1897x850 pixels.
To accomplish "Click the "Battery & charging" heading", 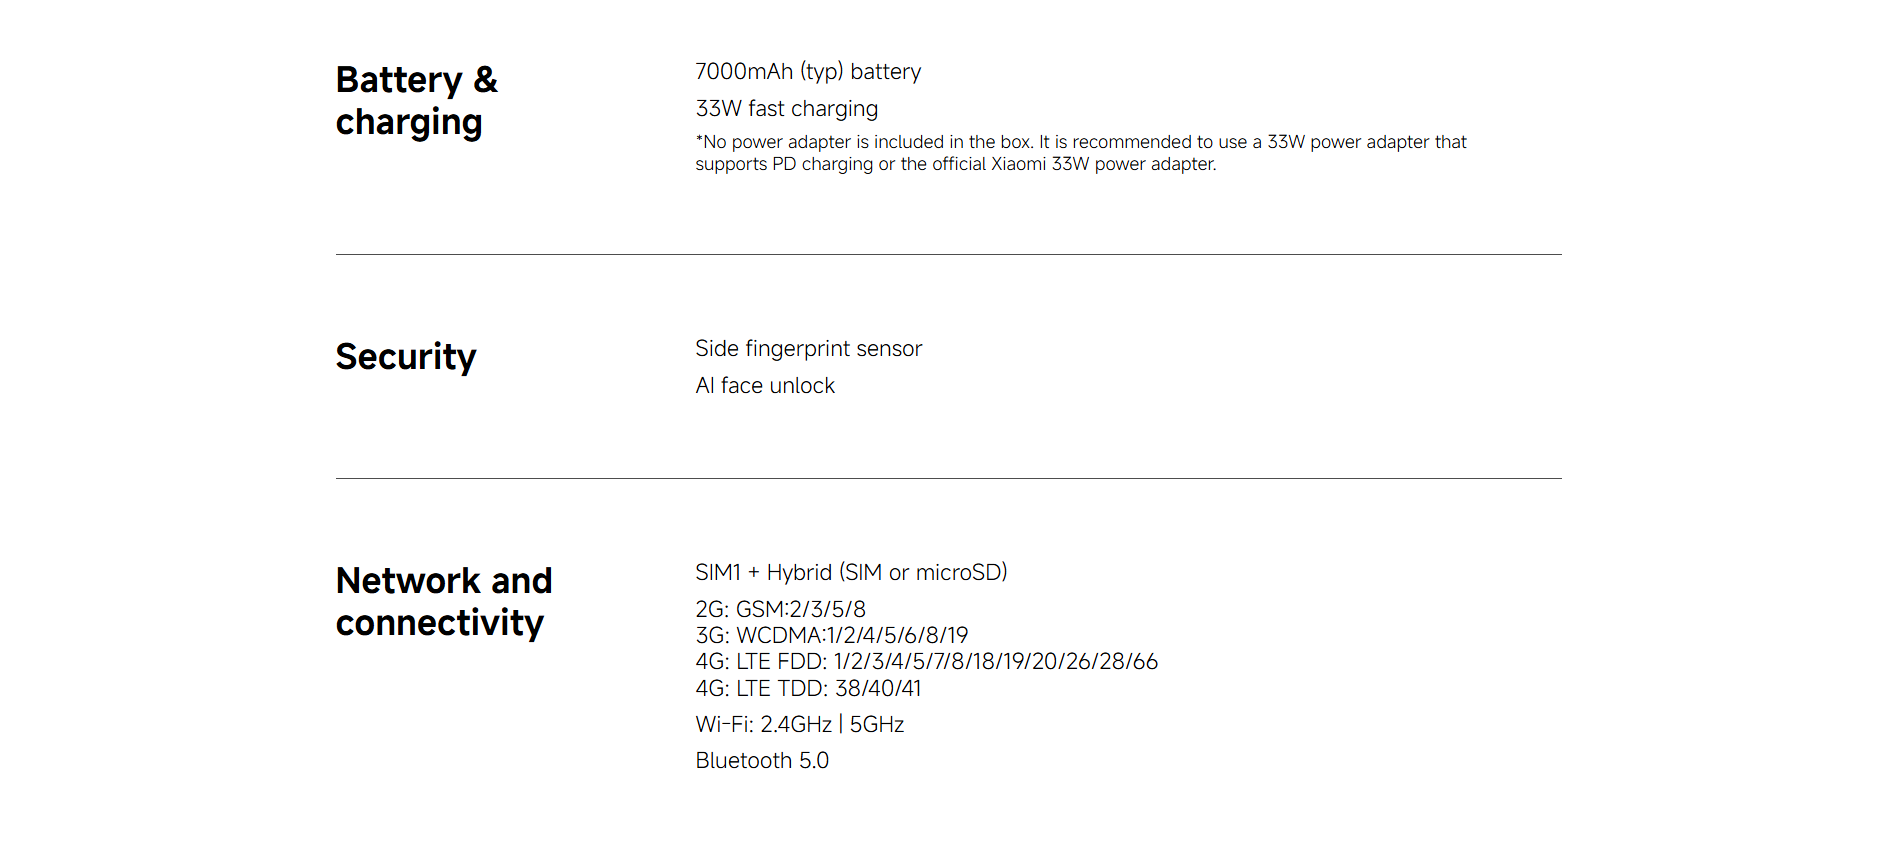I will [x=416, y=100].
